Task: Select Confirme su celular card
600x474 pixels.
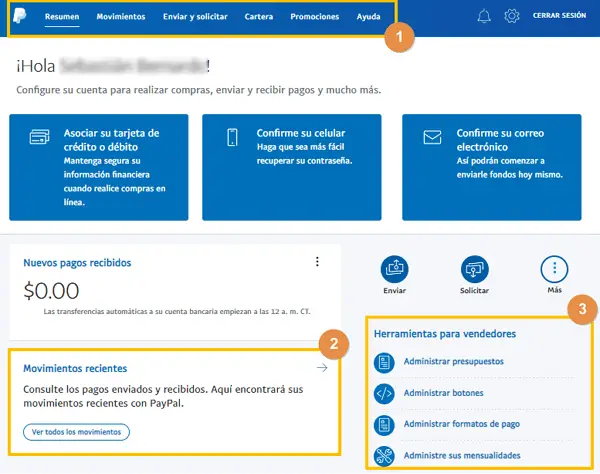Action: 292,167
